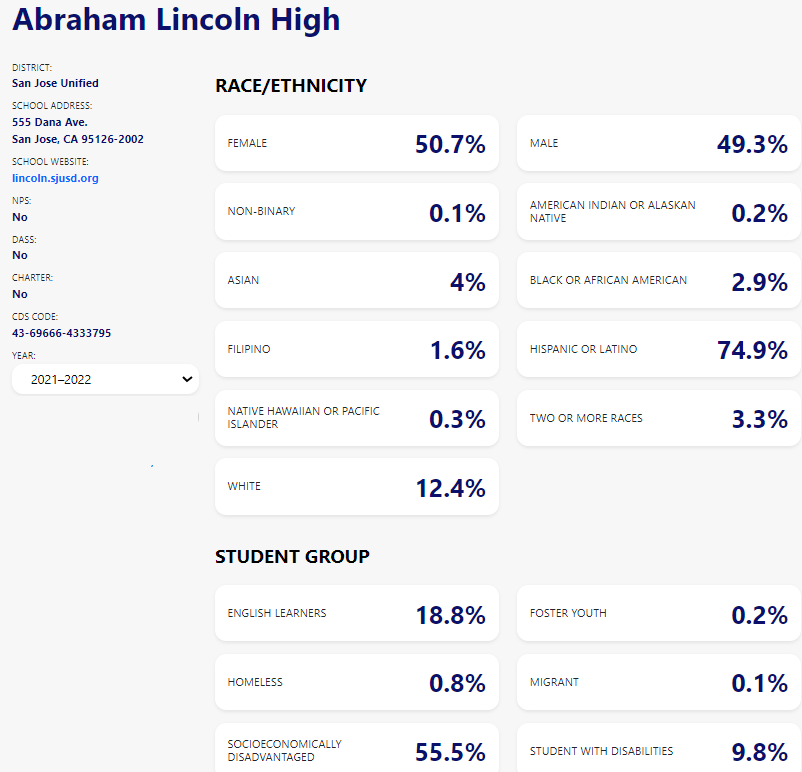This screenshot has width=802, height=772.
Task: Click the Hispanic or Latino card
Action: (x=658, y=350)
